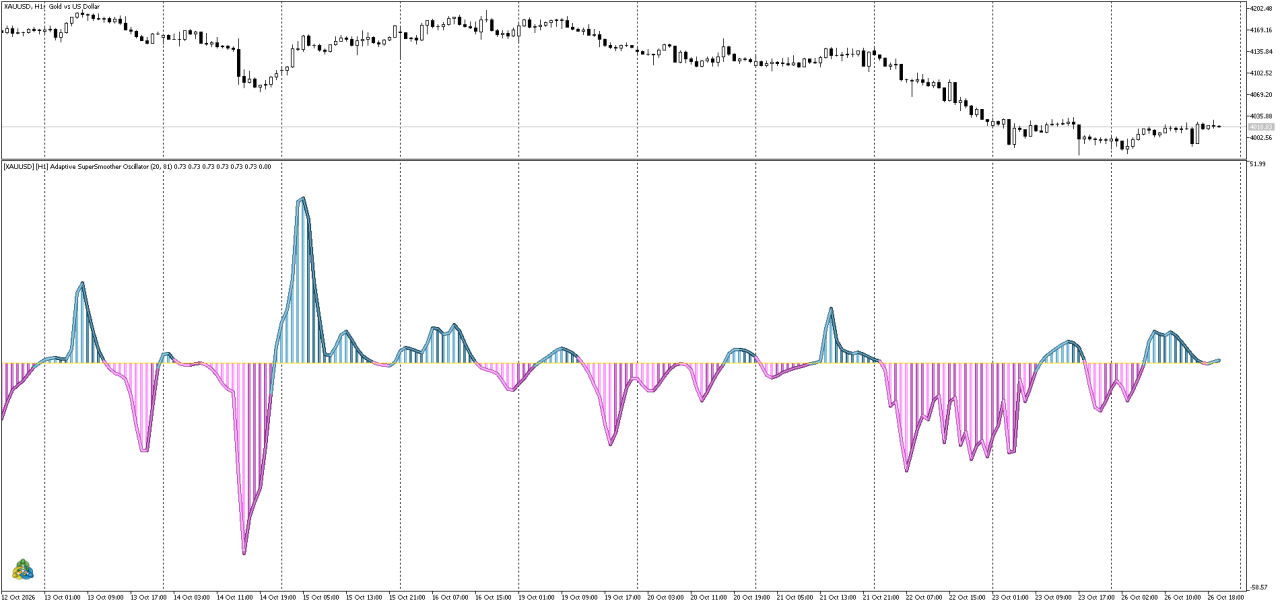The height and width of the screenshot is (605, 1282).
Task: Click the 4069.20 price scale label
Action: pyautogui.click(x=1260, y=95)
